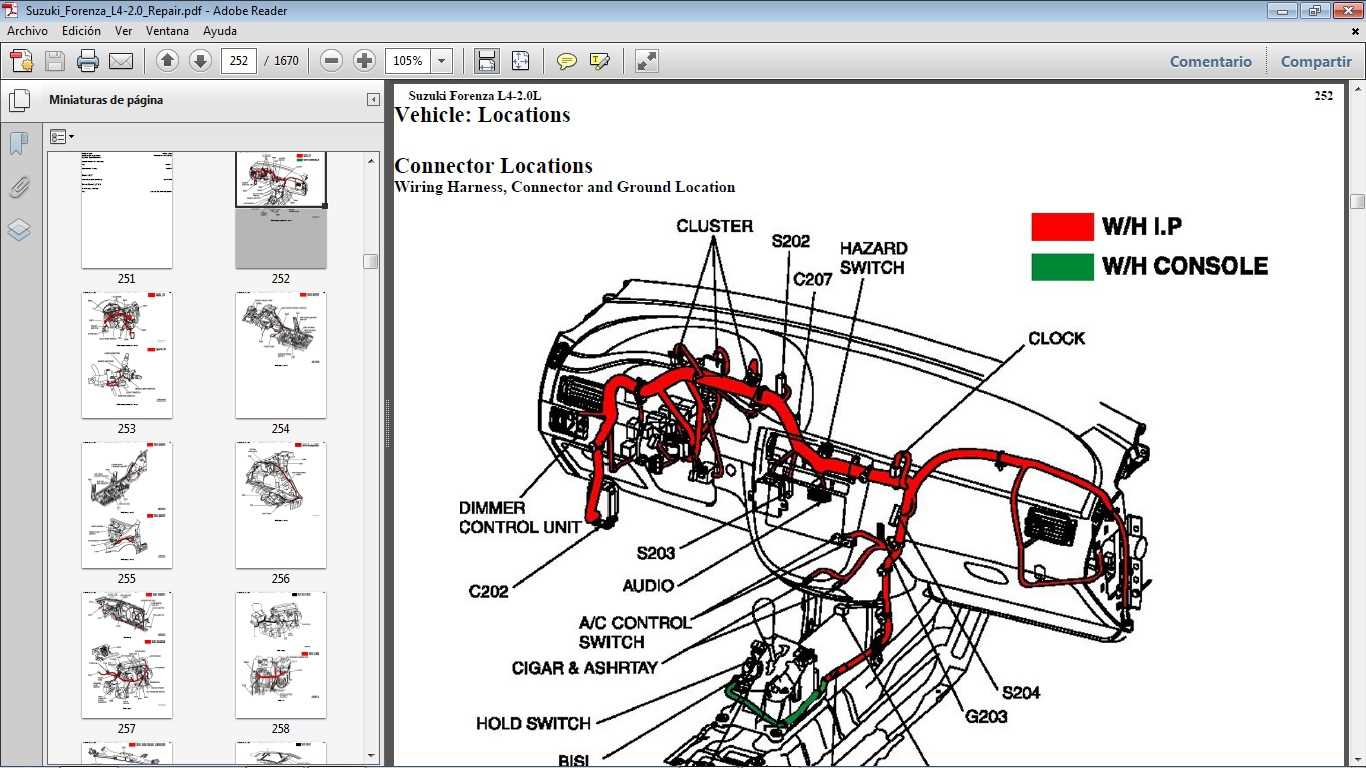Image resolution: width=1366 pixels, height=768 pixels.
Task: Click the 'DIMMER CONTROL UNIT' label
Action: [x=520, y=518]
